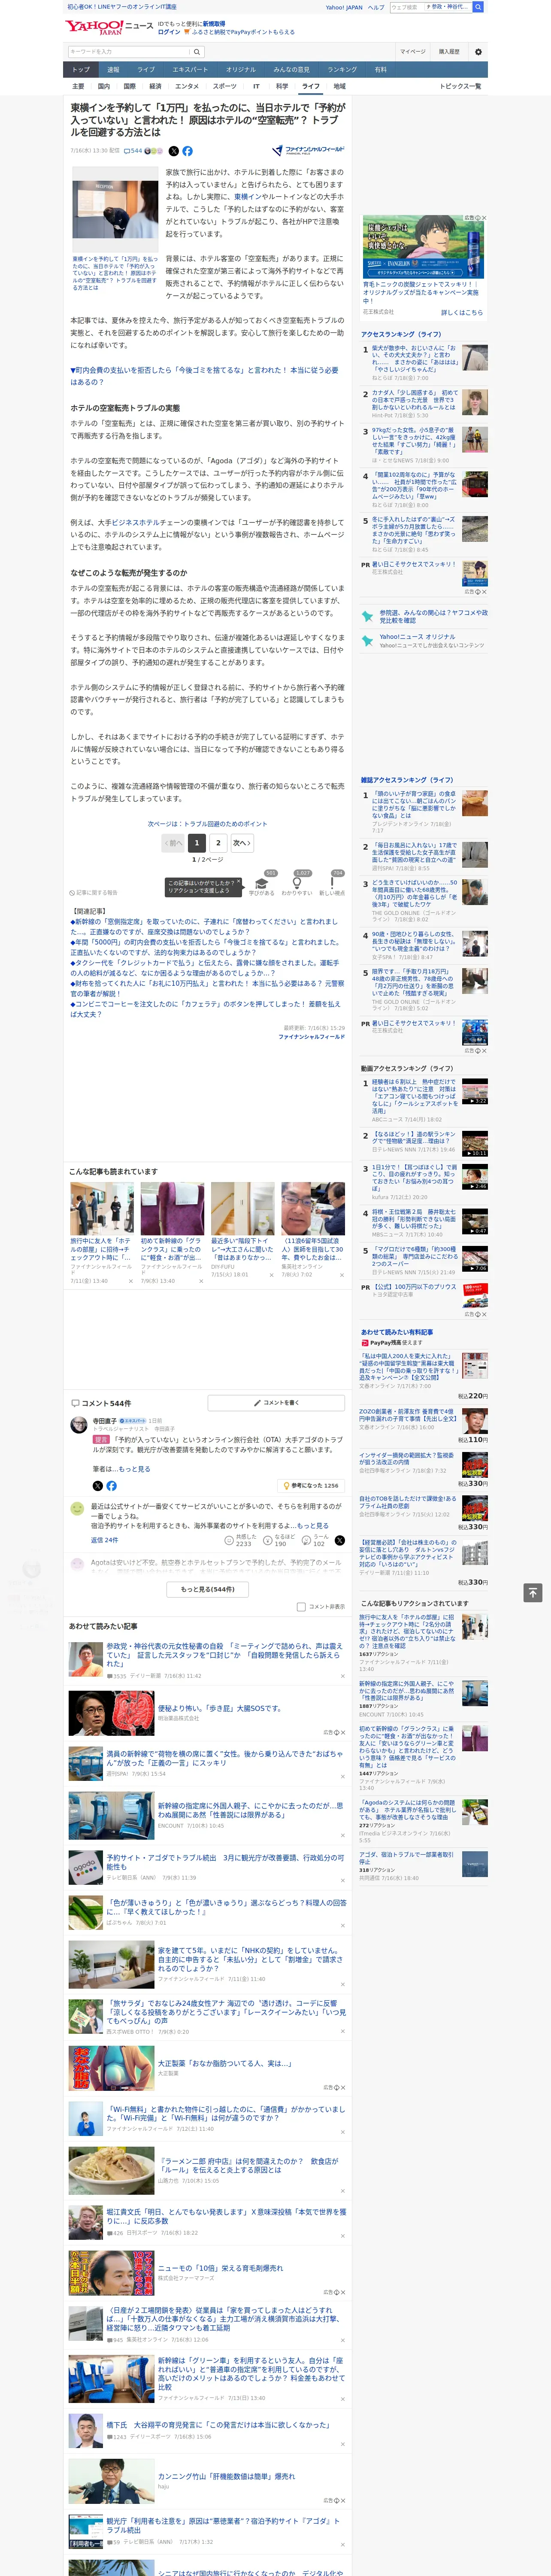551x2576 pixels.
Task: Open the エキスパート navigation tab
Action: click(x=190, y=70)
